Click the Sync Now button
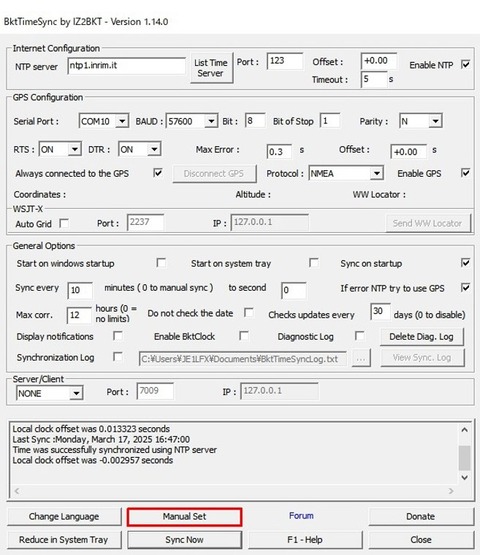 click(x=184, y=540)
